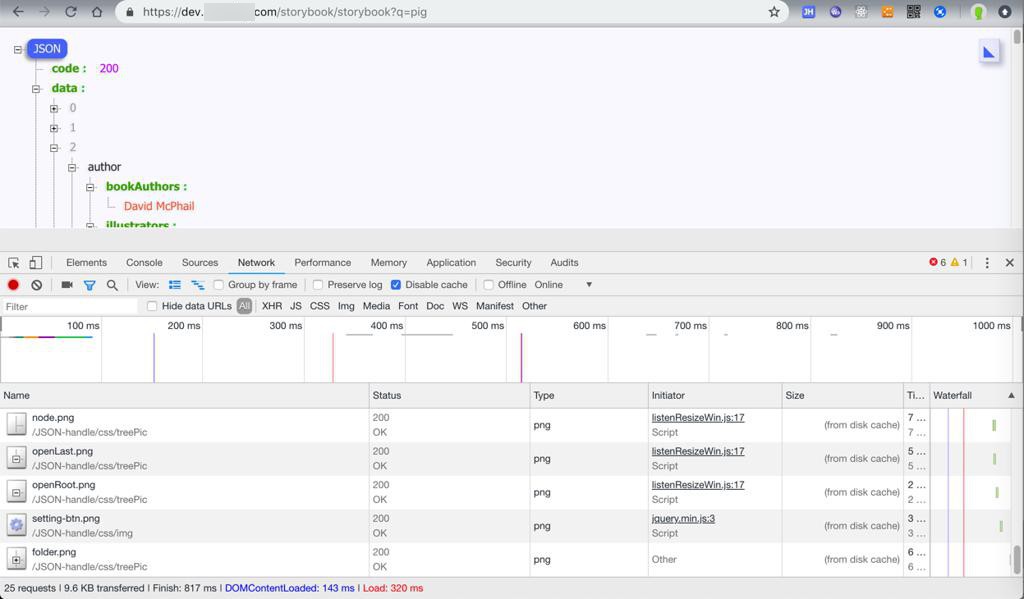Open the Memory tab
1024x599 pixels.
389,263
